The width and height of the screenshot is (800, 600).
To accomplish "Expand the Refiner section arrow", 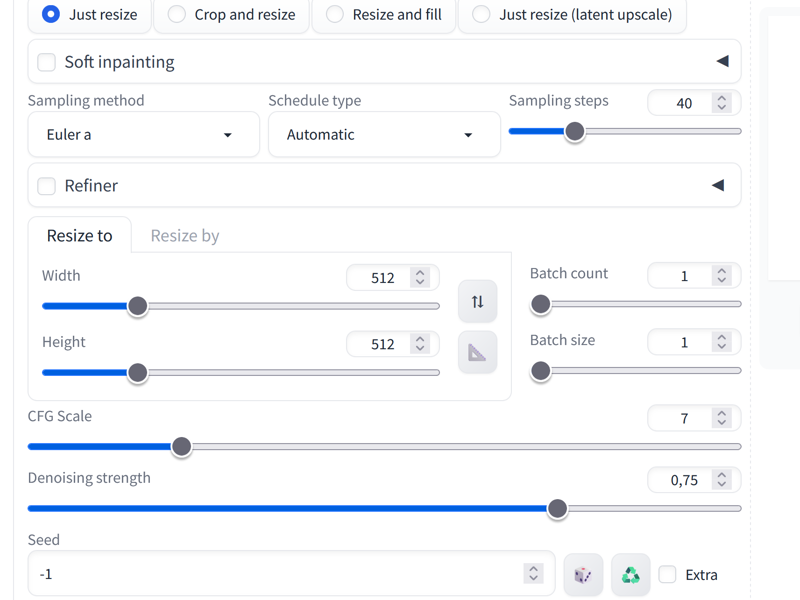I will click(718, 185).
